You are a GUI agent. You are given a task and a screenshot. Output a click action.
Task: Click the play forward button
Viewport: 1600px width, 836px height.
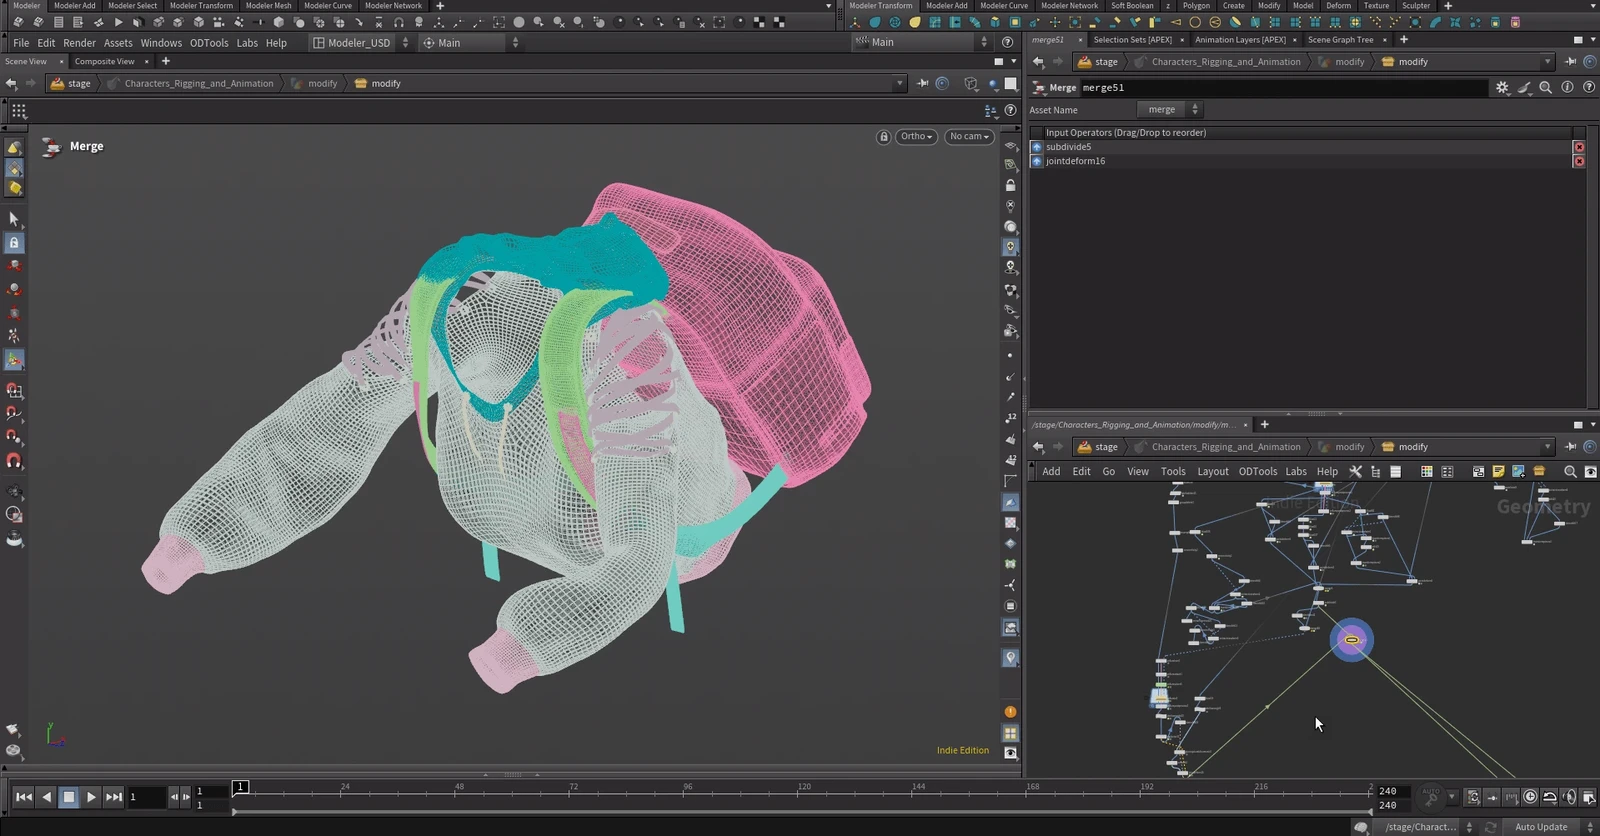pos(91,797)
